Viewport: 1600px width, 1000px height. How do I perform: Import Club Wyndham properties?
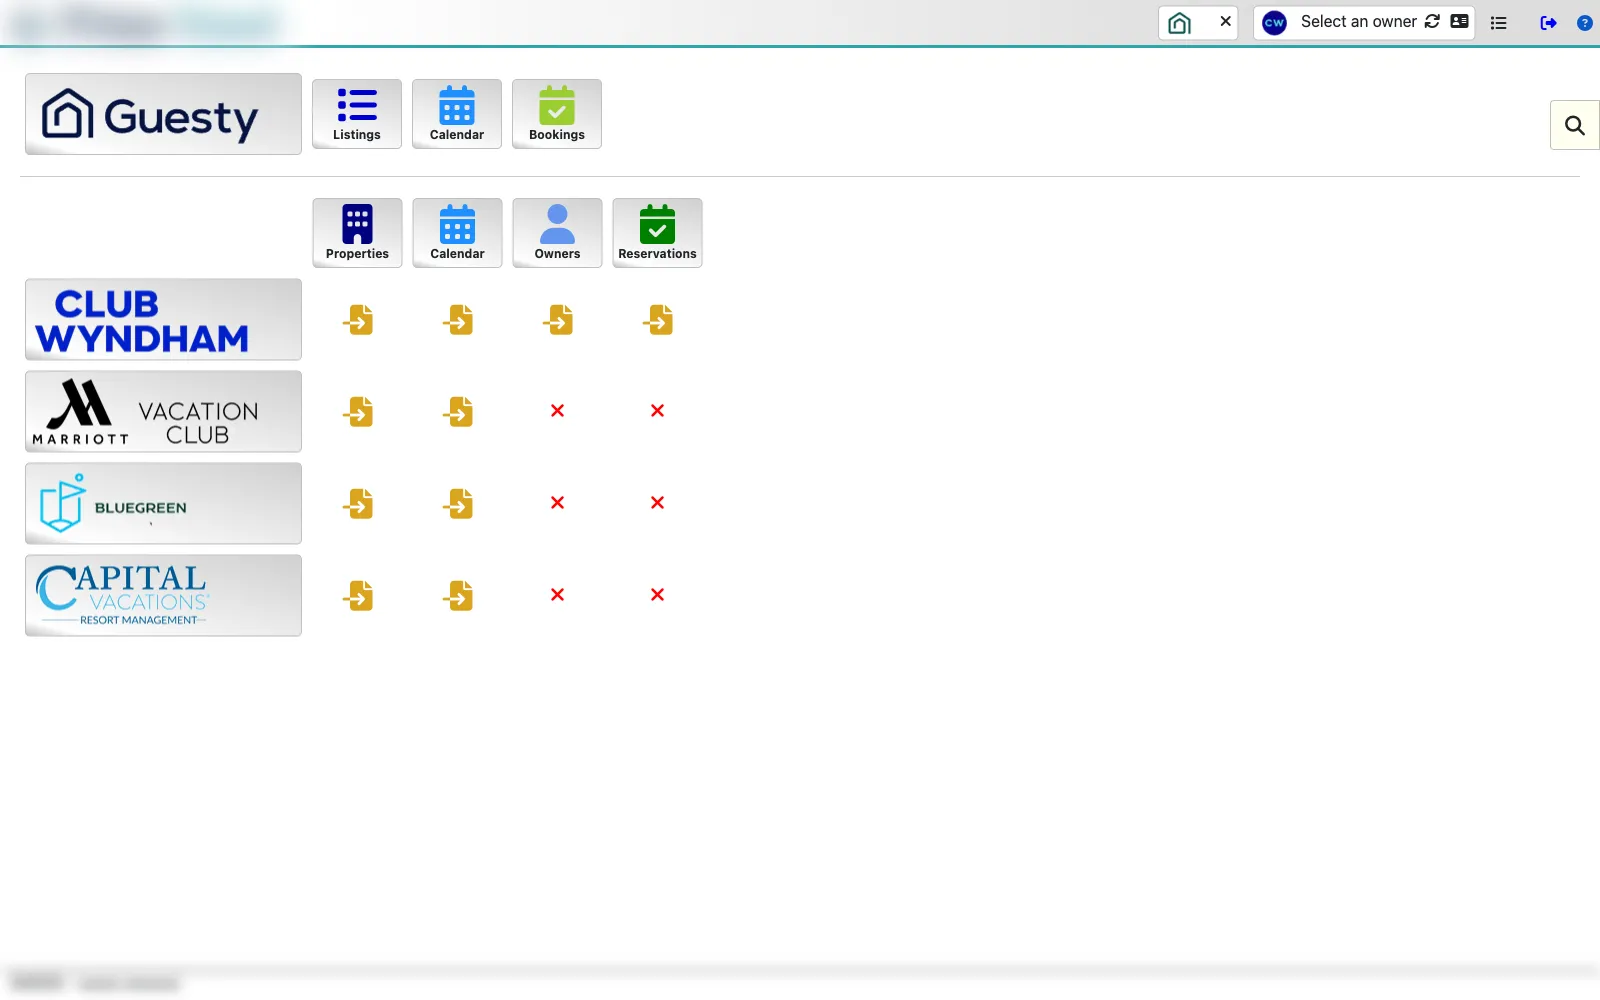(358, 320)
